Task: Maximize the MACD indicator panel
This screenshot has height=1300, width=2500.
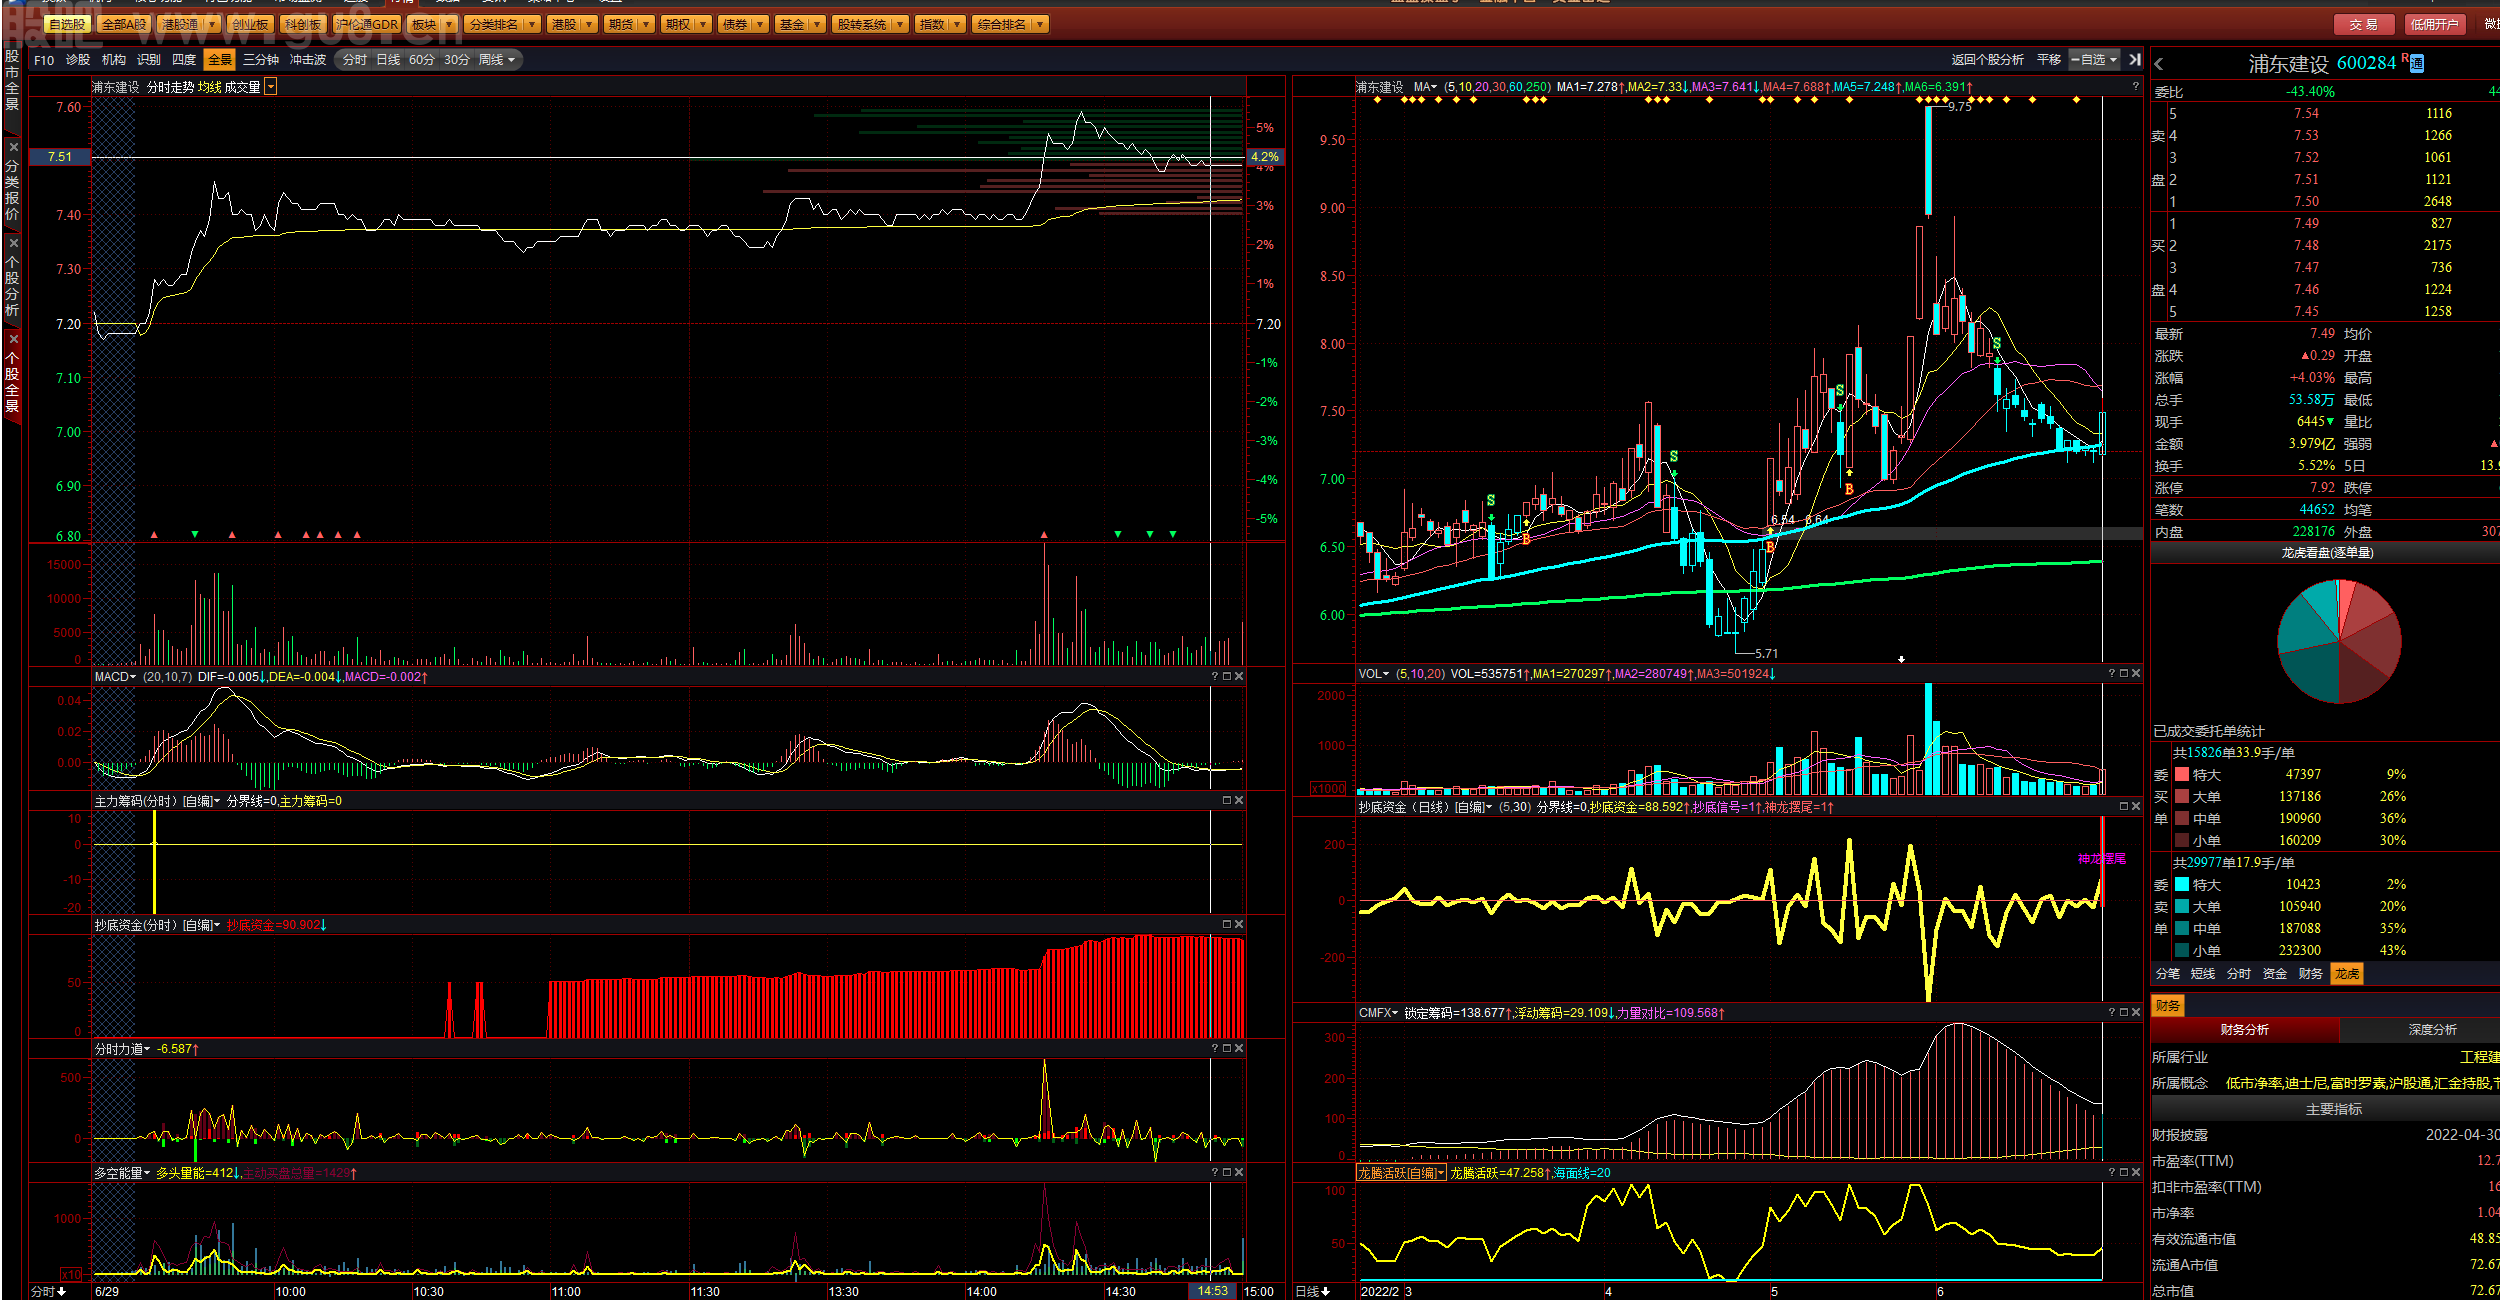Action: (1227, 677)
